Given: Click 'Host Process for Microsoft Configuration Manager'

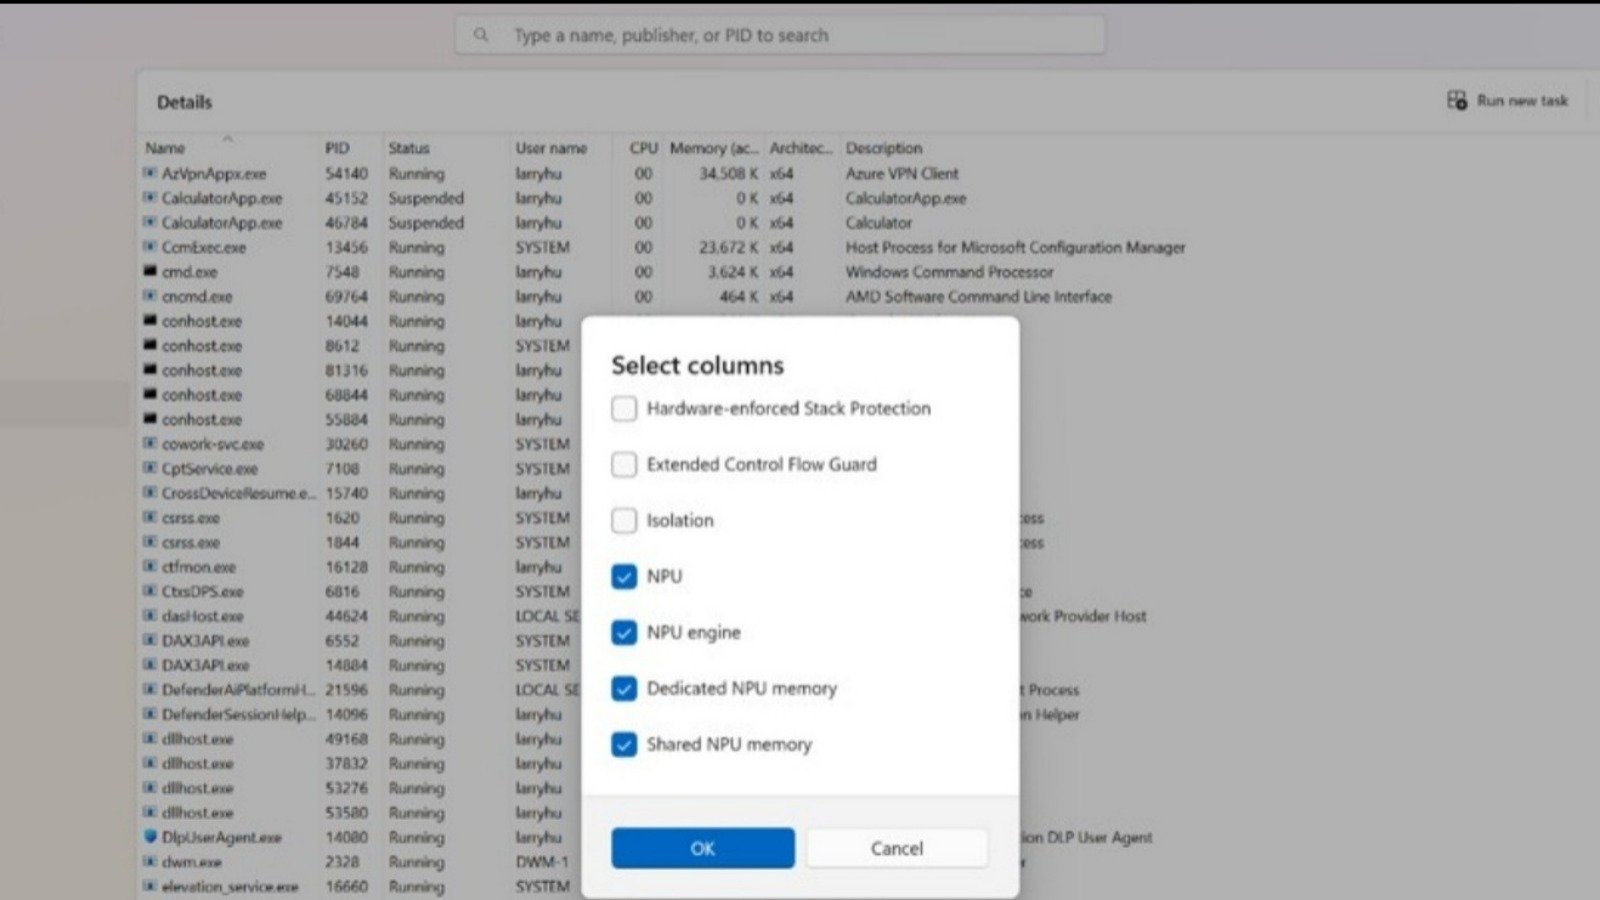Looking at the screenshot, I should [x=1015, y=247].
